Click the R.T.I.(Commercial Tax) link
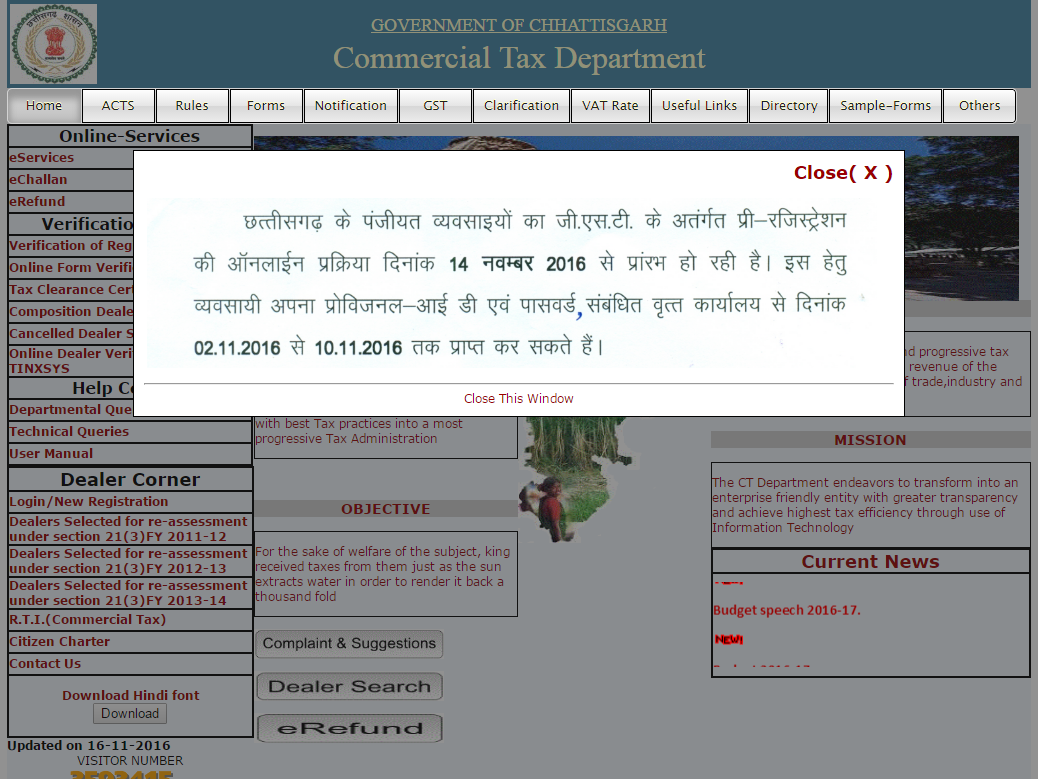1038x779 pixels. [x=88, y=620]
